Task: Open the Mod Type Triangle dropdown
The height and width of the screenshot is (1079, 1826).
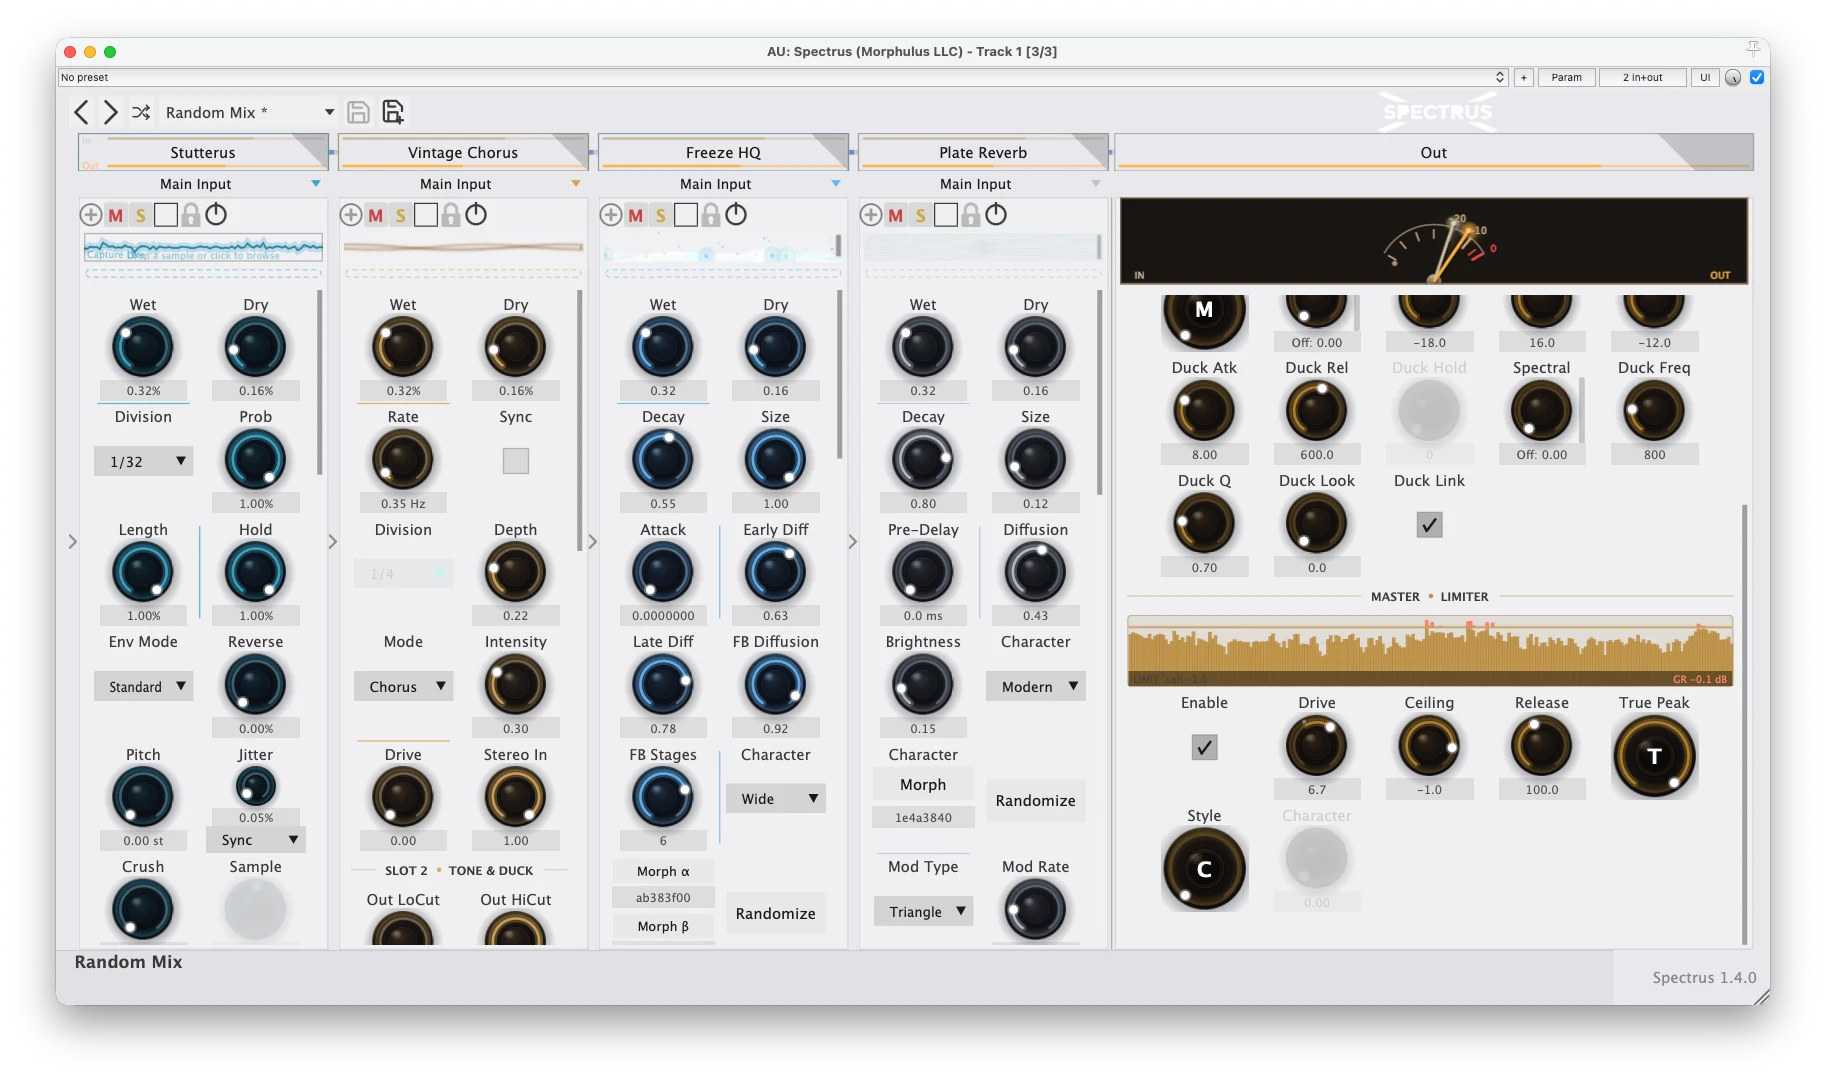Action: point(924,912)
